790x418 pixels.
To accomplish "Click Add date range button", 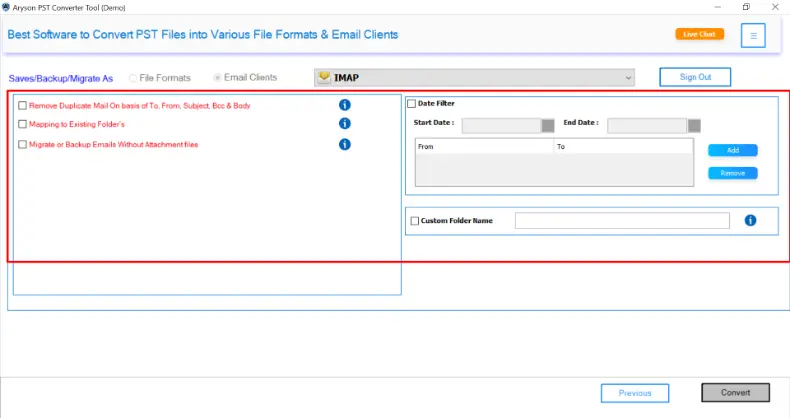I will click(733, 150).
